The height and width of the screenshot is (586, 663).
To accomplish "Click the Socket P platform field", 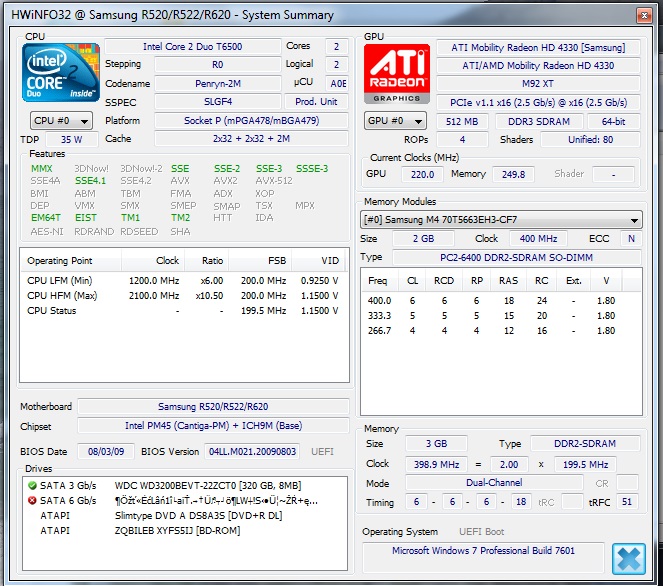I will tap(252, 120).
